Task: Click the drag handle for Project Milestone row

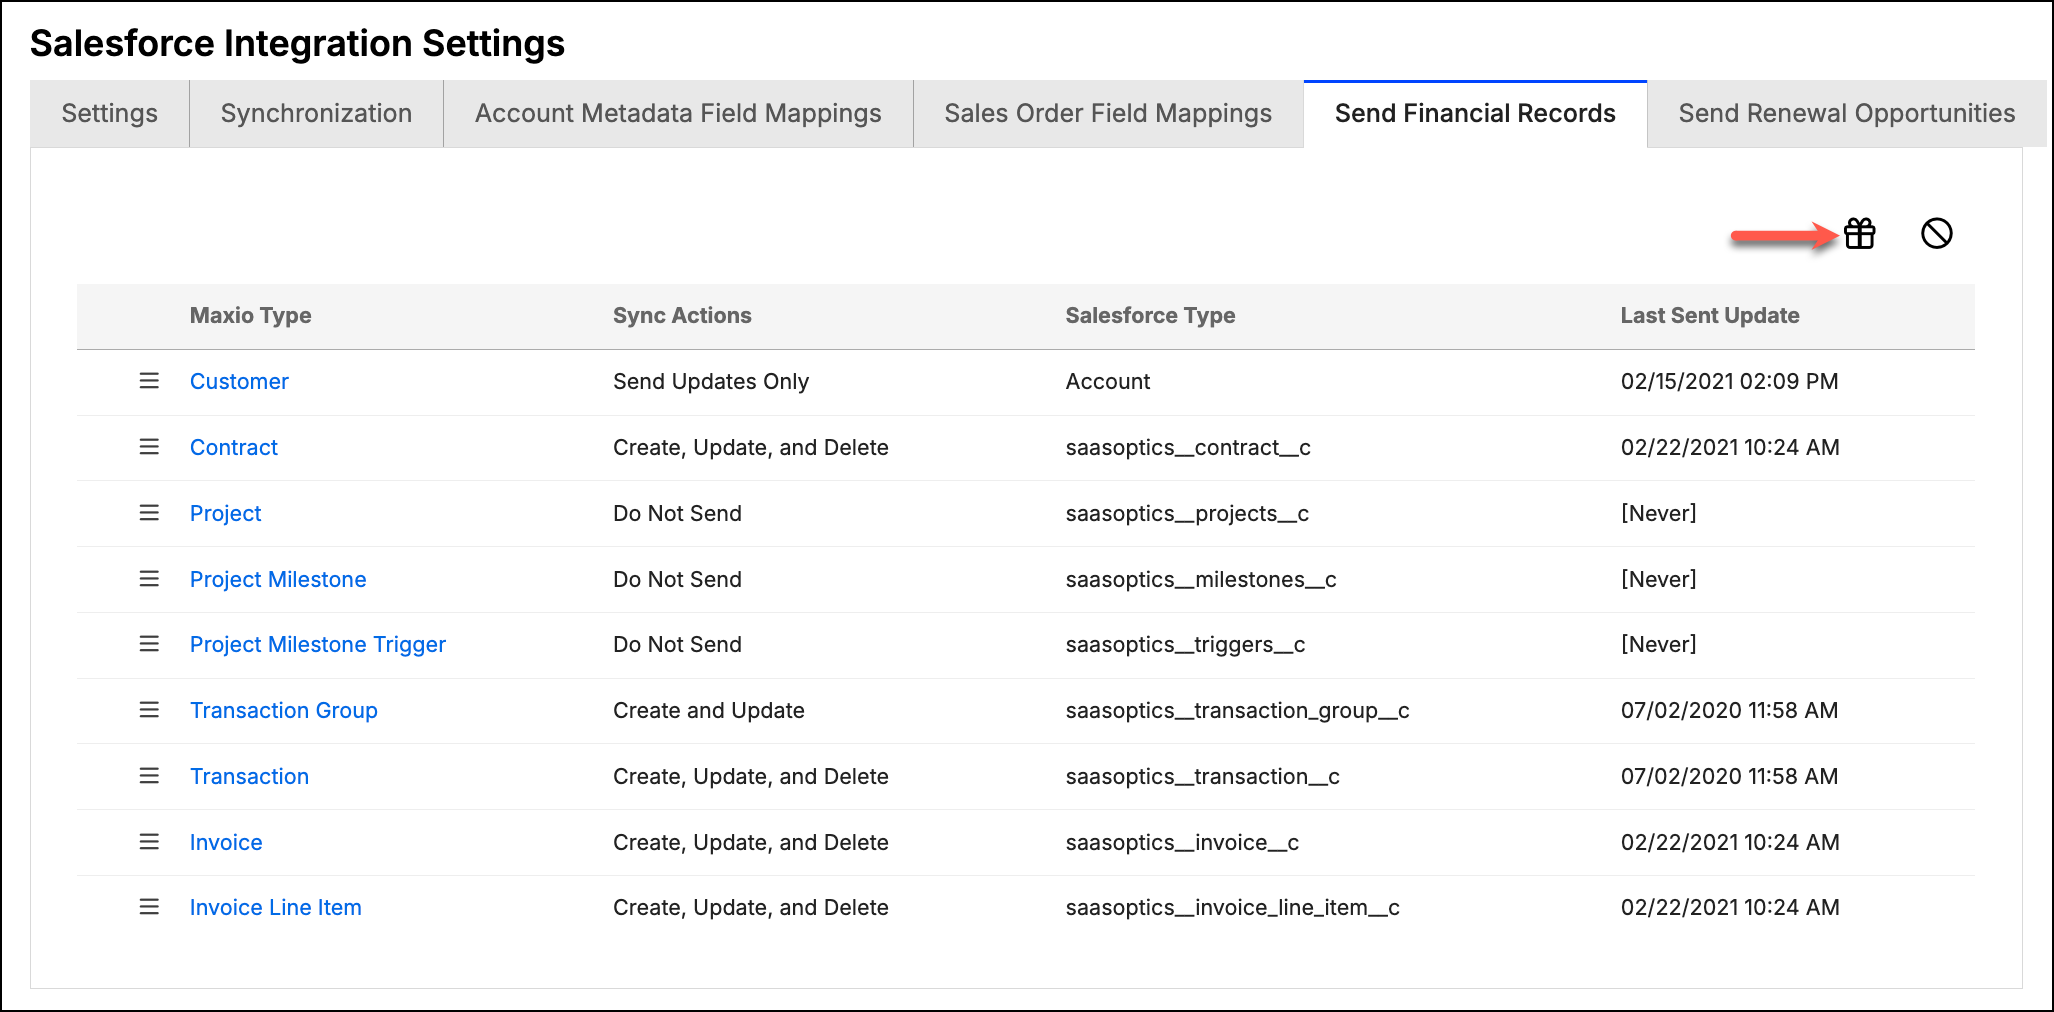Action: [149, 579]
